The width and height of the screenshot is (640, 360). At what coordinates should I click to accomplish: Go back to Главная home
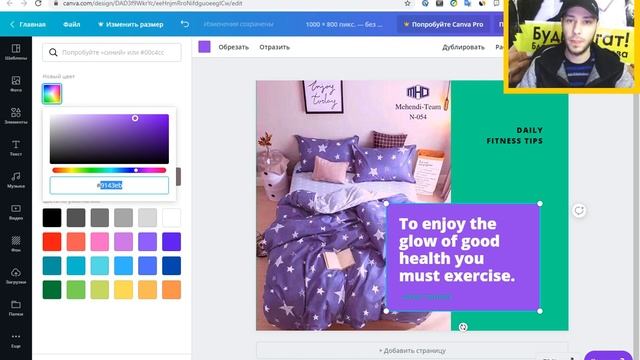tap(28, 24)
